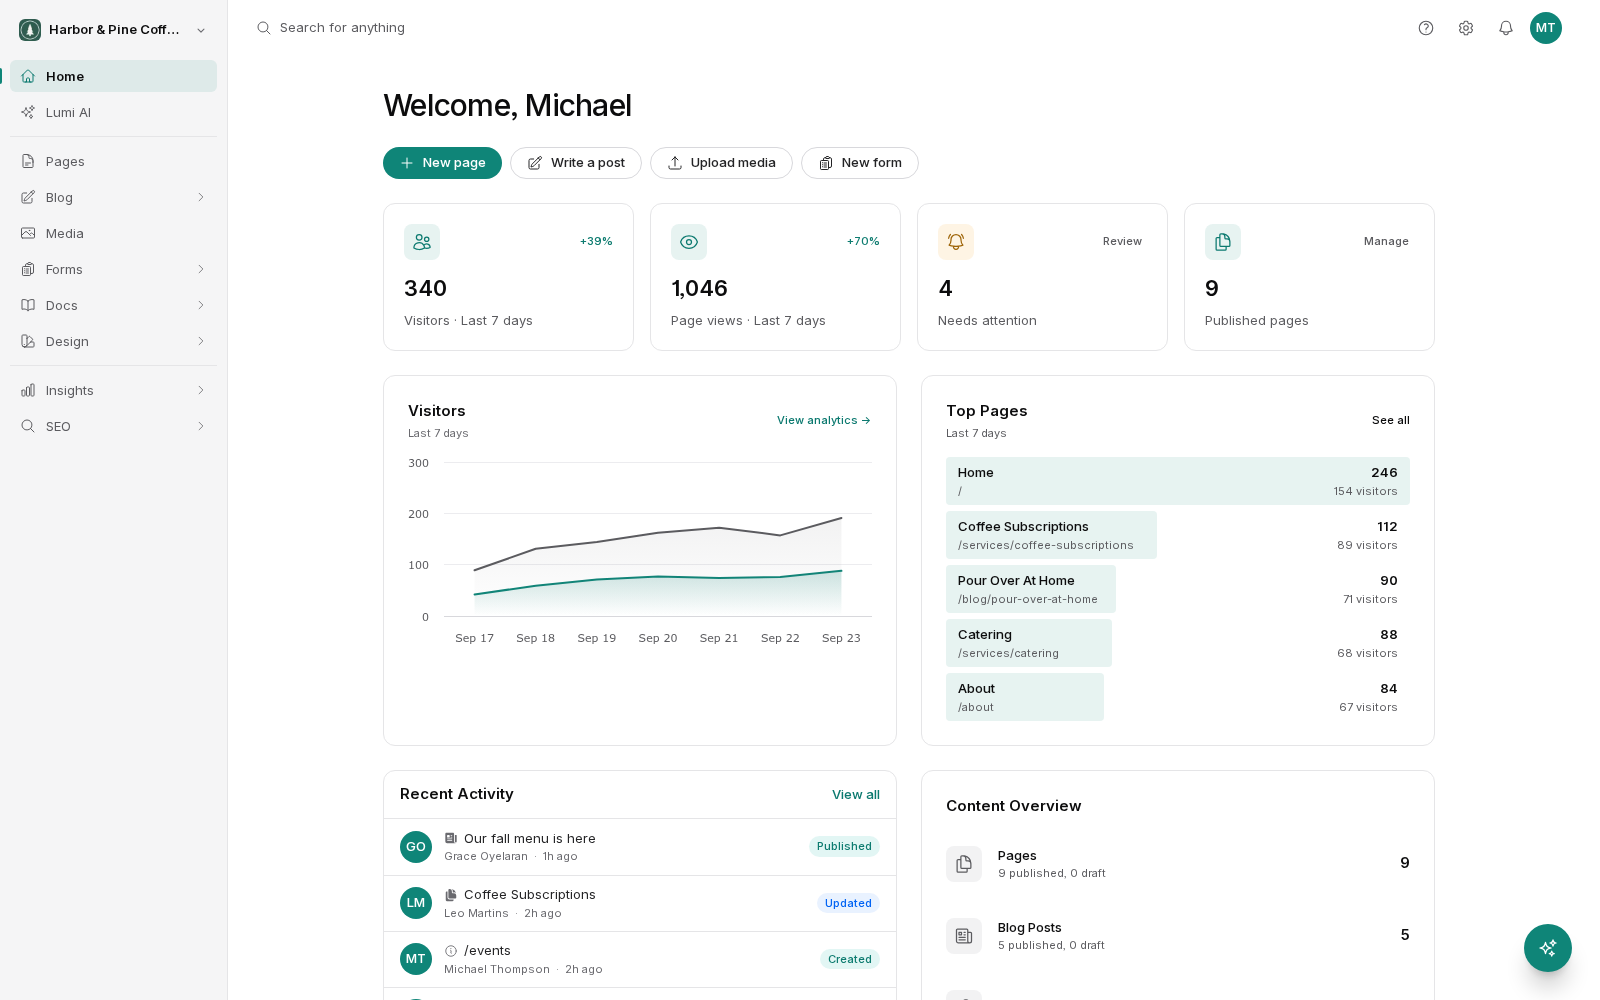Expand the SEO sidebar section
Viewport: 1600px width, 1000px height.
point(201,426)
